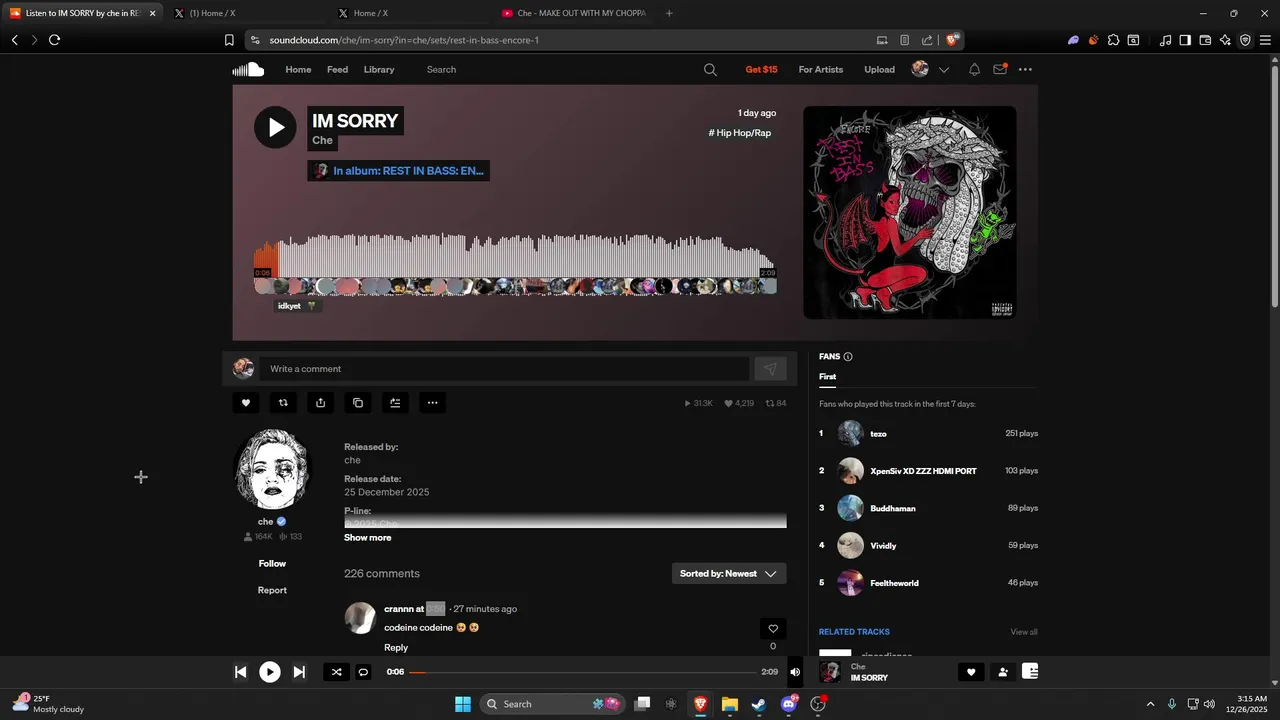Open the Sorted by: Newest dropdown
Image resolution: width=1280 pixels, height=720 pixels.
(729, 574)
